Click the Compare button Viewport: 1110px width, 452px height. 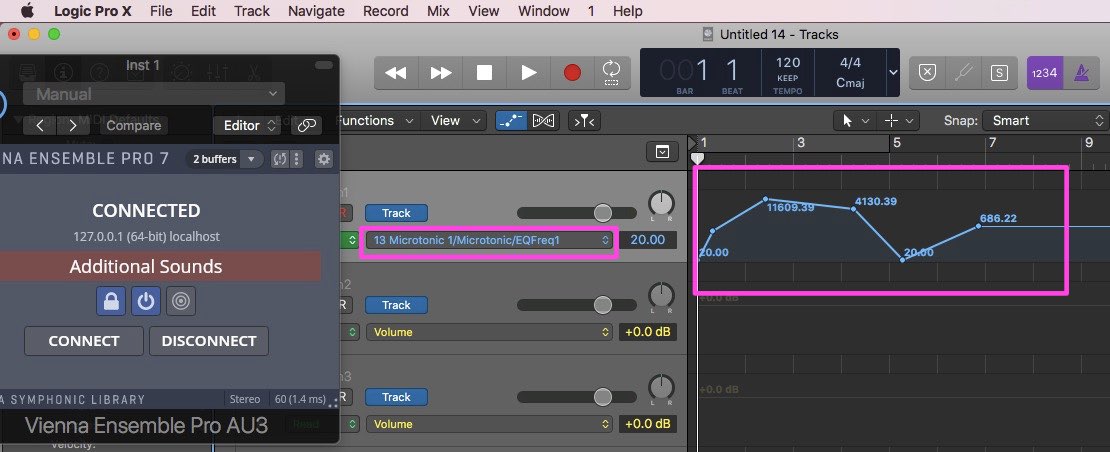click(134, 126)
